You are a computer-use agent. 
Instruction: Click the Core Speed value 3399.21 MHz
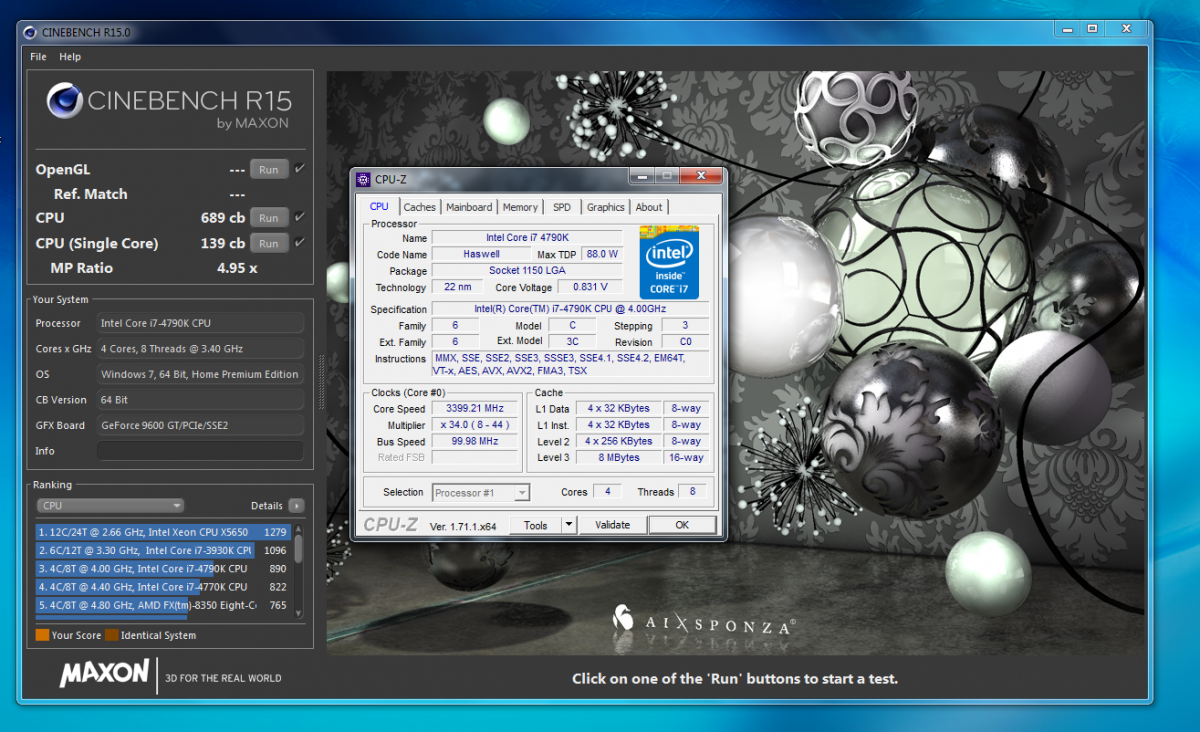point(476,409)
